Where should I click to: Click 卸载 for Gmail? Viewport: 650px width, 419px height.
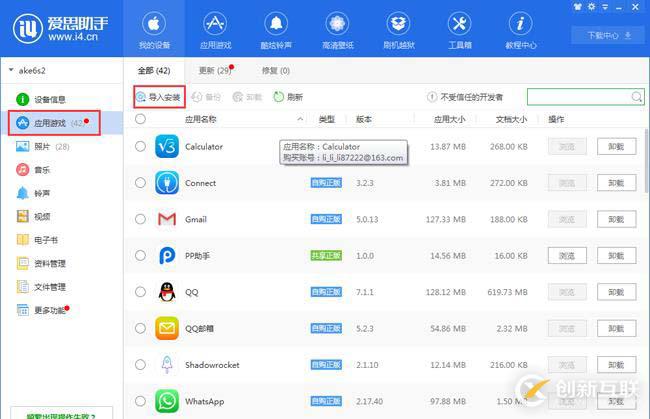[616, 219]
